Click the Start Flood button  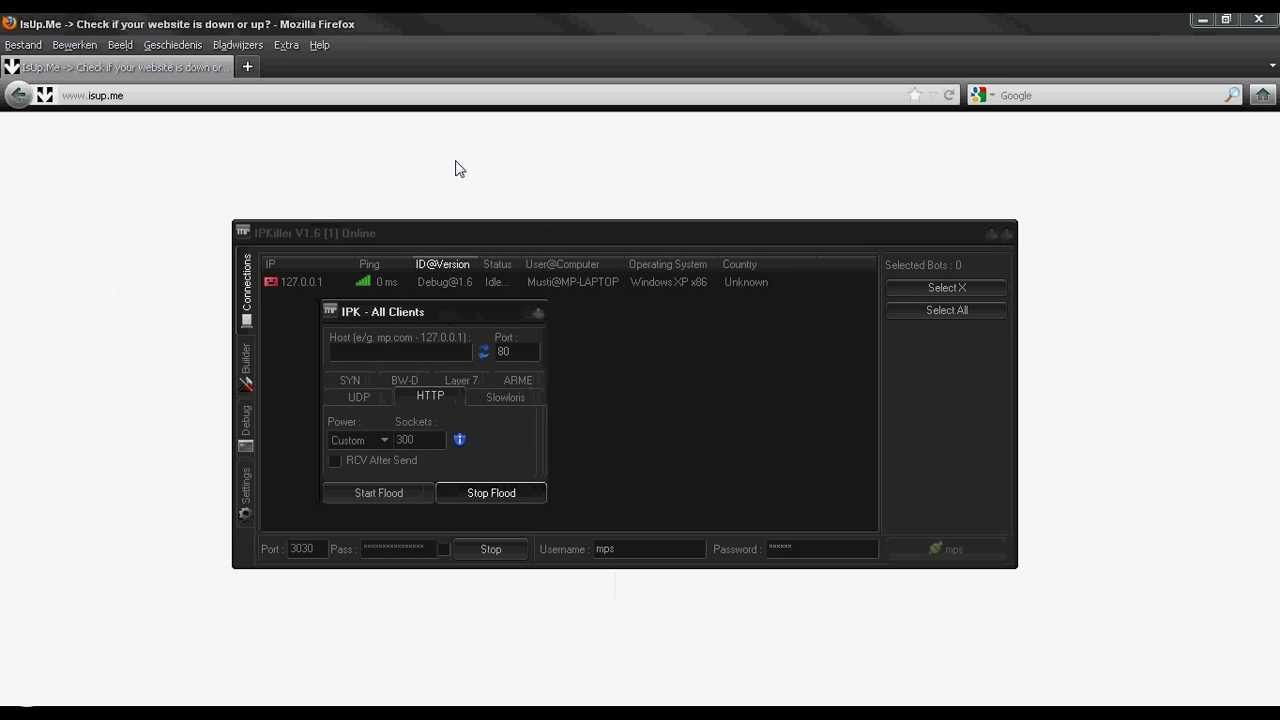[x=379, y=493]
